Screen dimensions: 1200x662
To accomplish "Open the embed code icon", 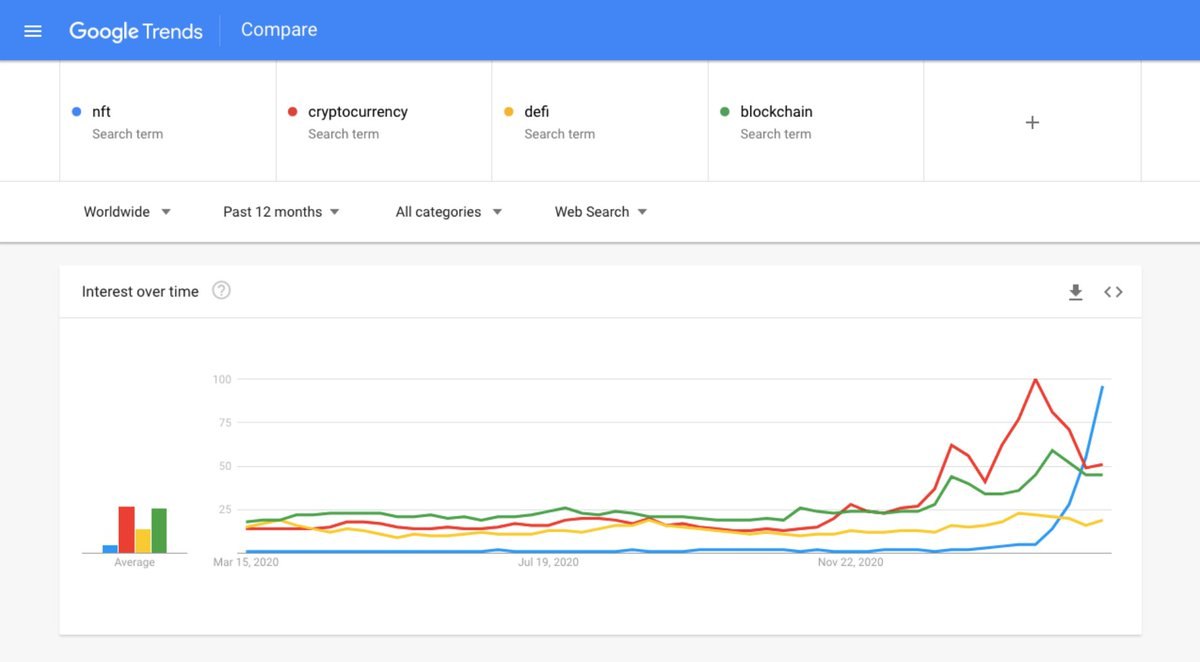I will point(1113,292).
